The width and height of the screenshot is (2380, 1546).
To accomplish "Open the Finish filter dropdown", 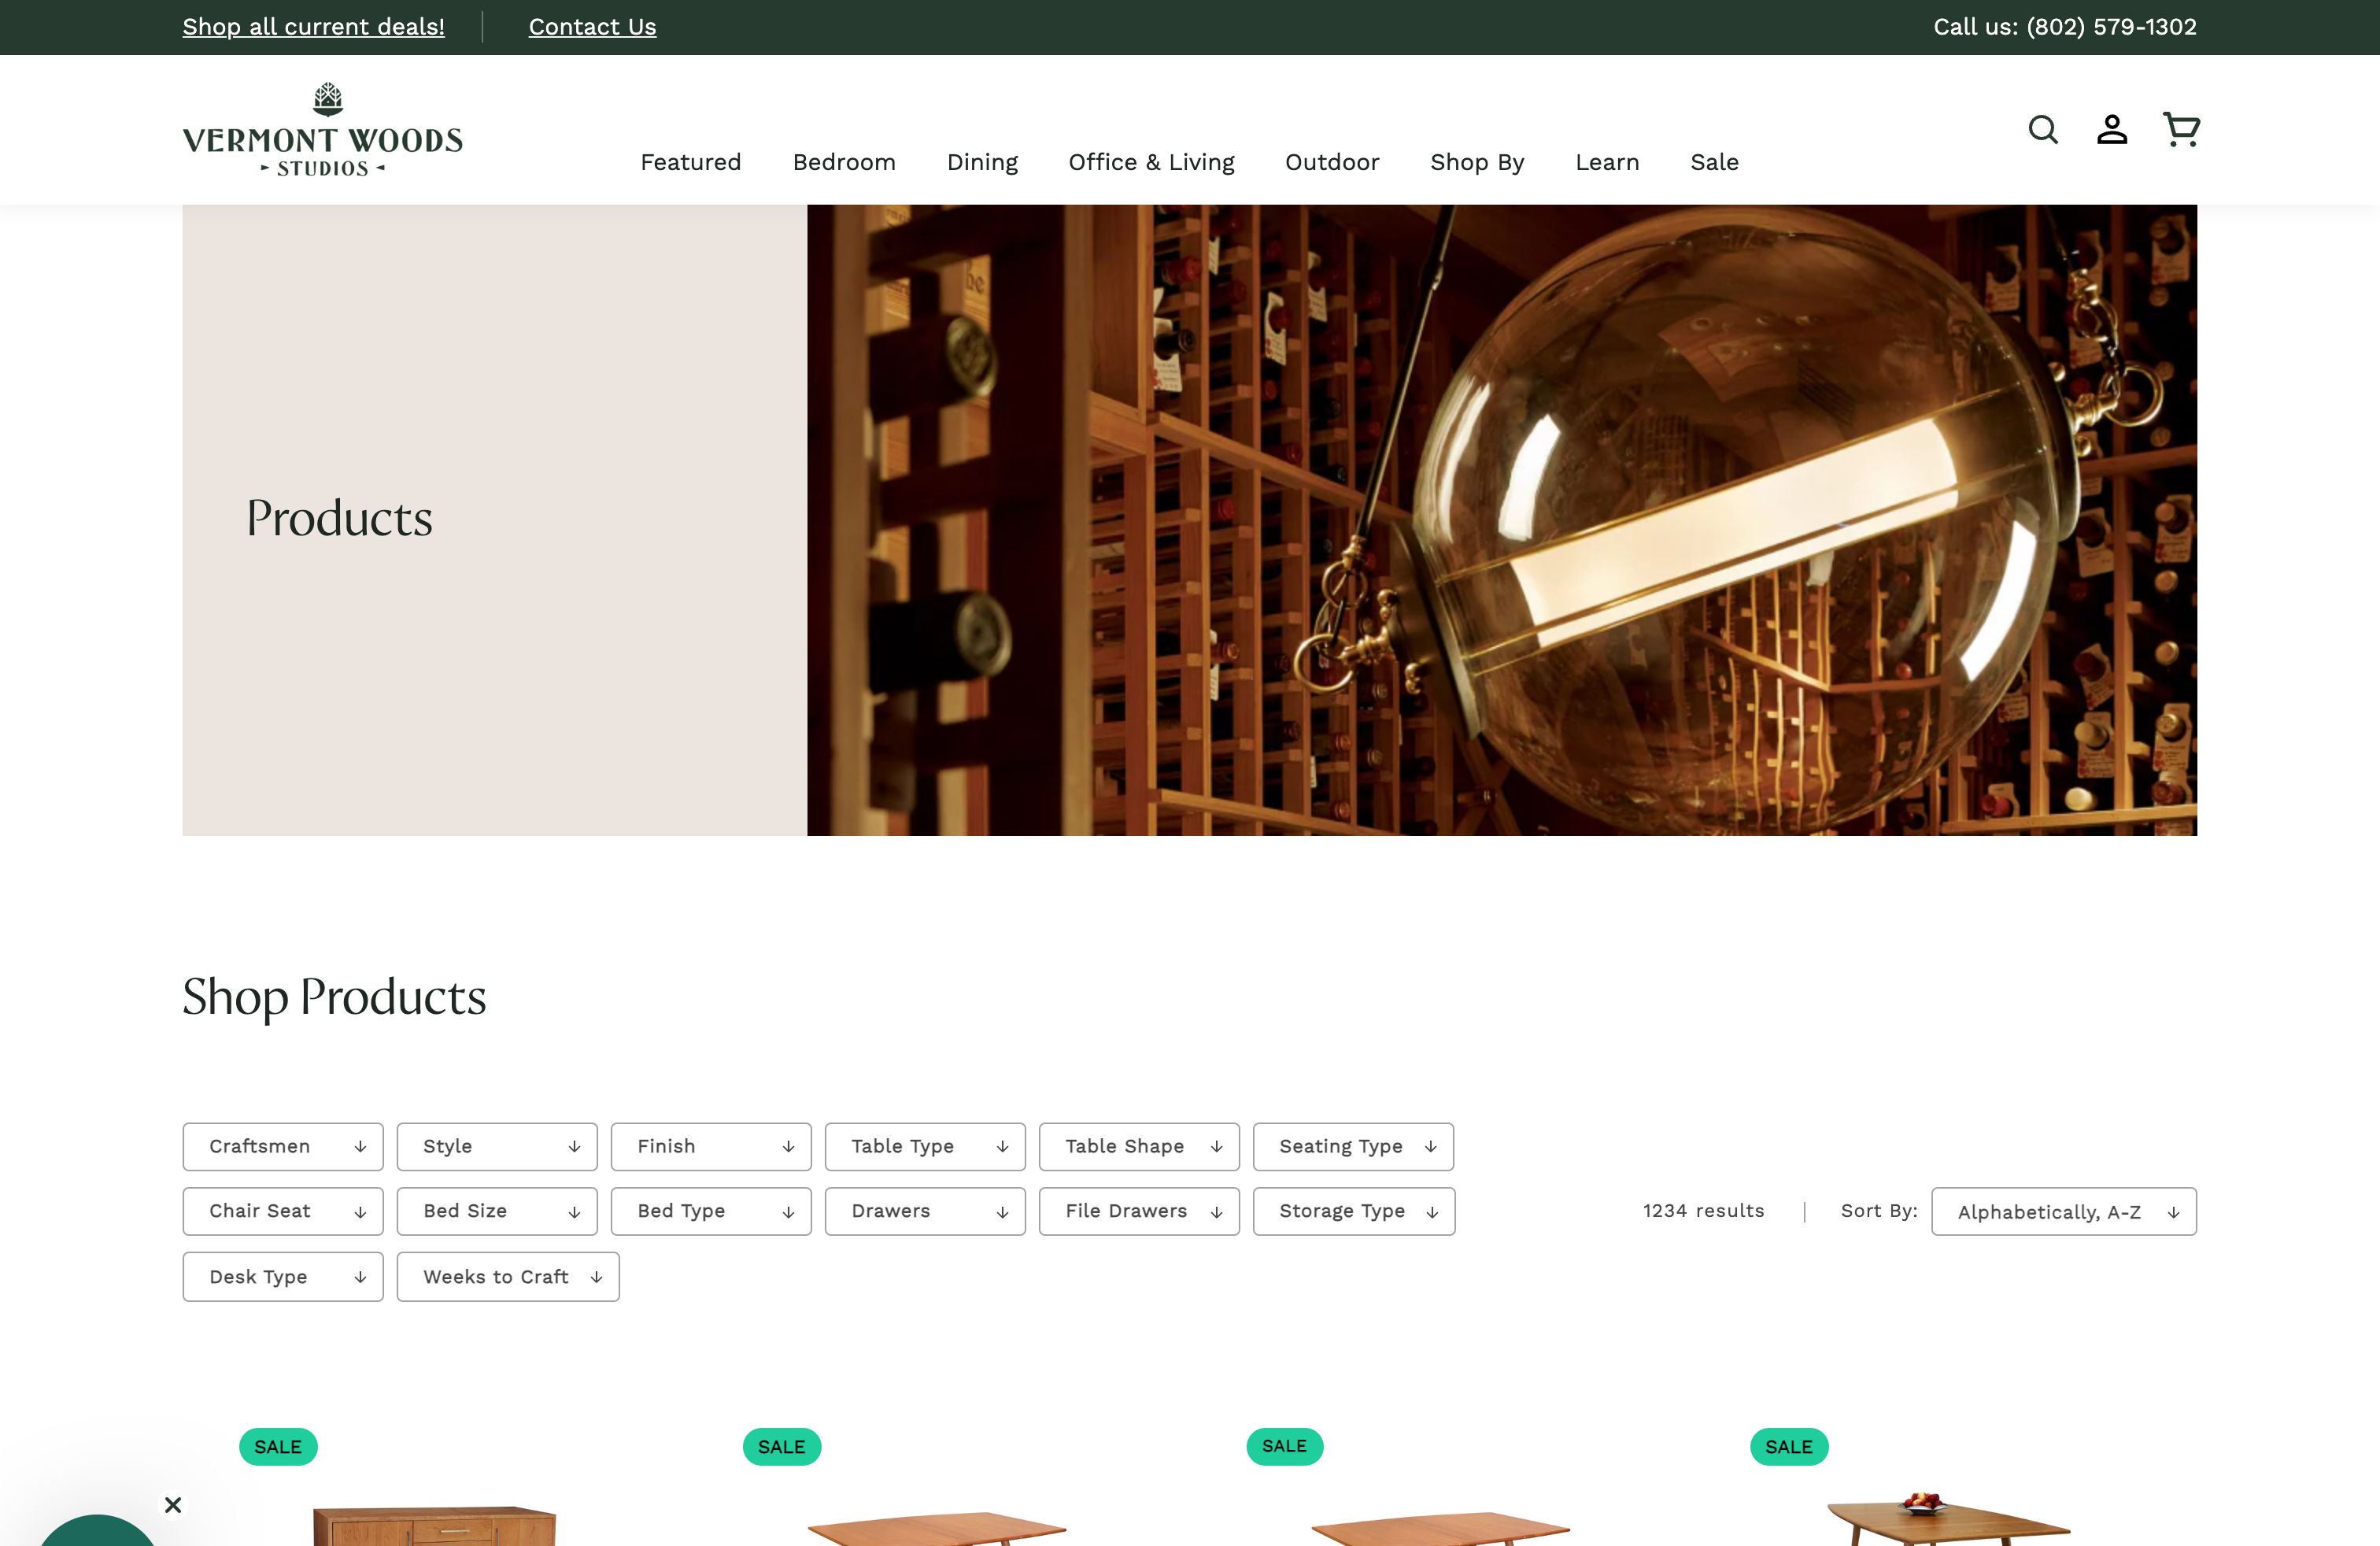I will point(711,1146).
